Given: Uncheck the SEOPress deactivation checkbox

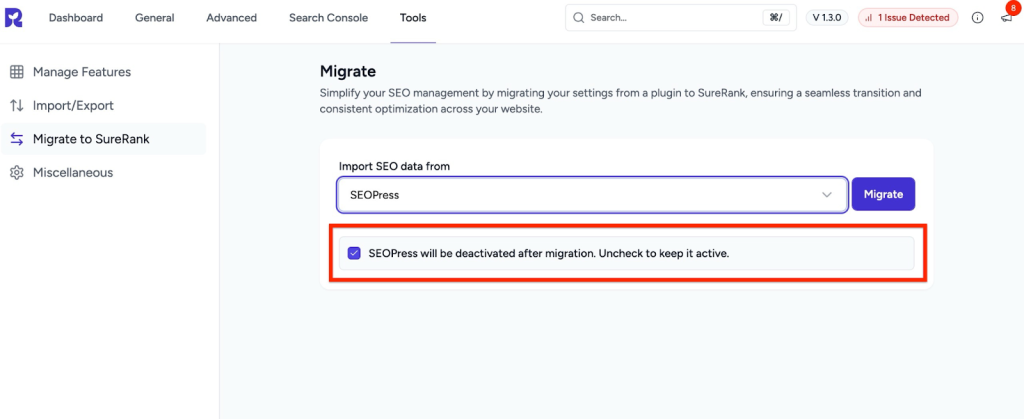Looking at the screenshot, I should [354, 253].
